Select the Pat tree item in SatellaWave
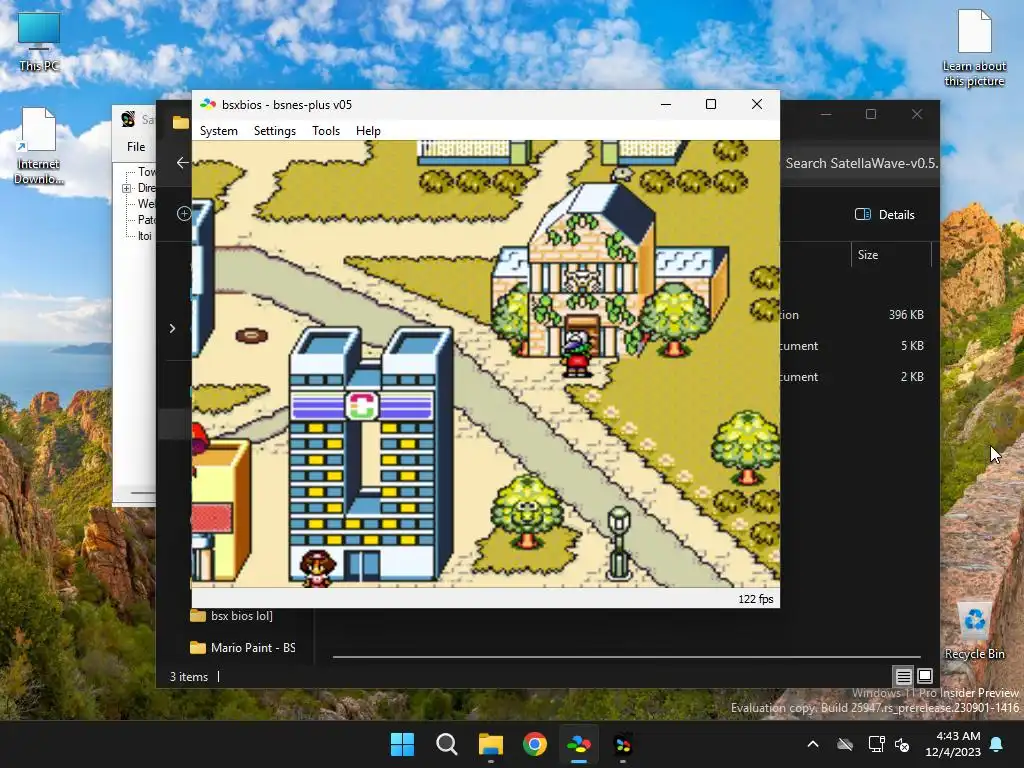The width and height of the screenshot is (1024, 768). (147, 220)
